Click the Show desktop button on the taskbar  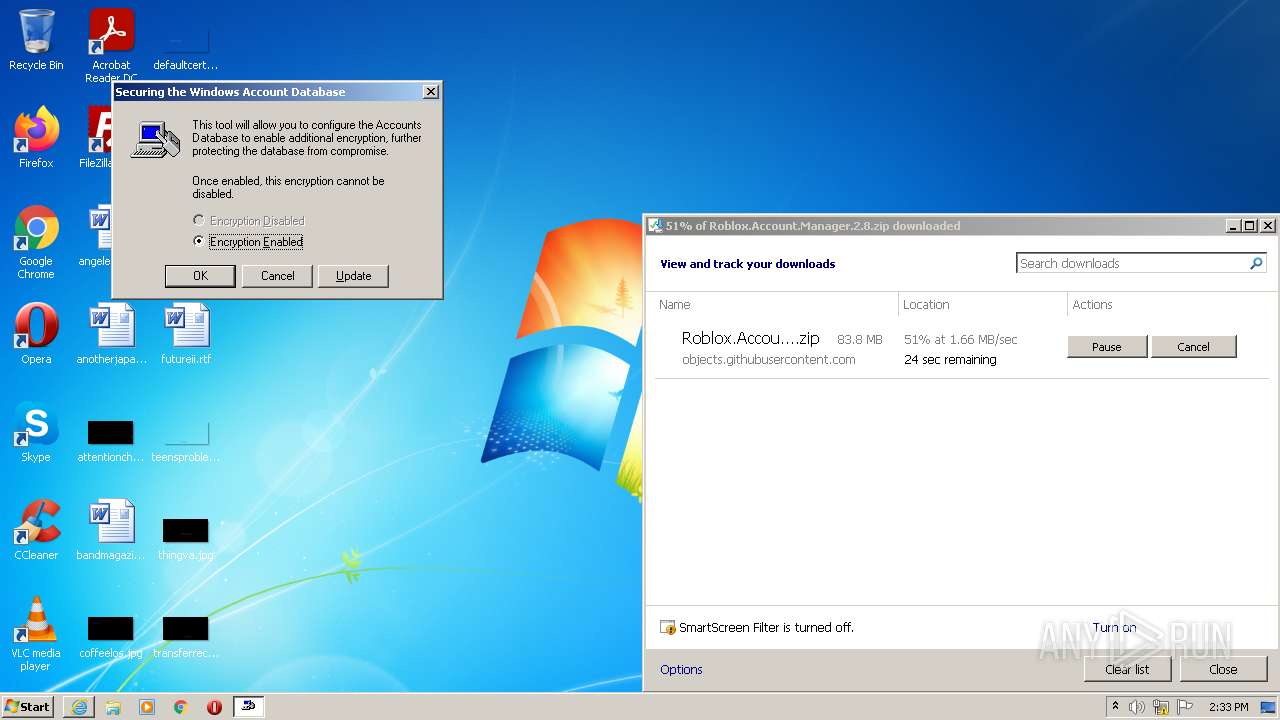1269,707
